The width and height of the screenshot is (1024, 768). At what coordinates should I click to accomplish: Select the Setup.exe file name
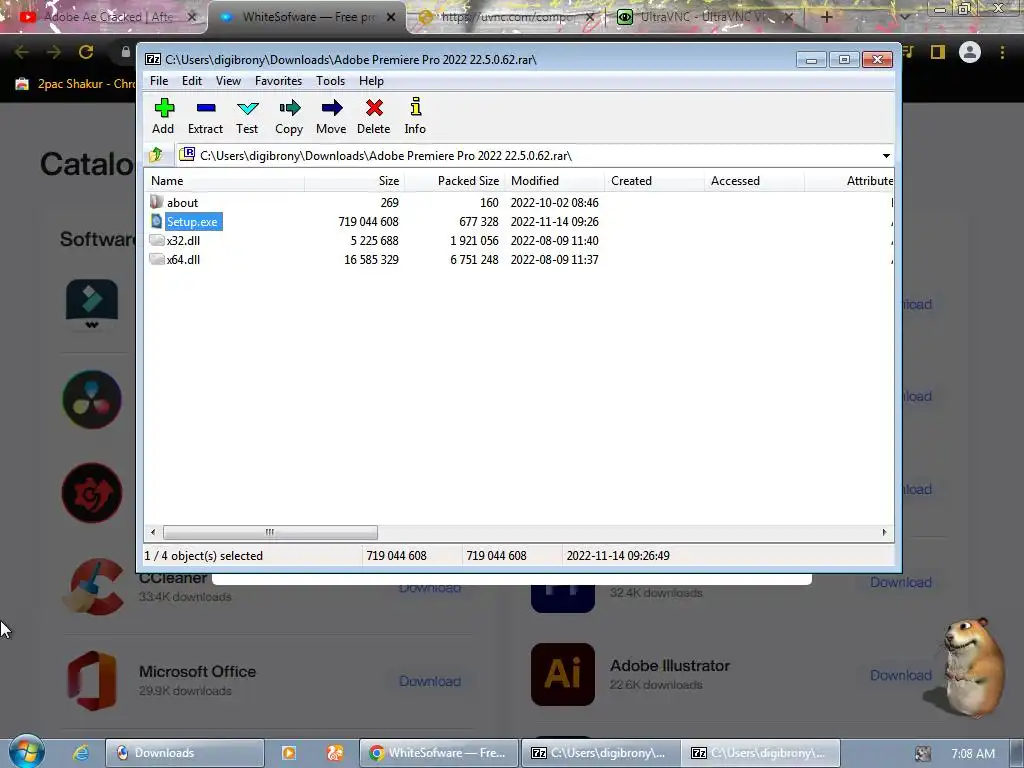tap(193, 221)
